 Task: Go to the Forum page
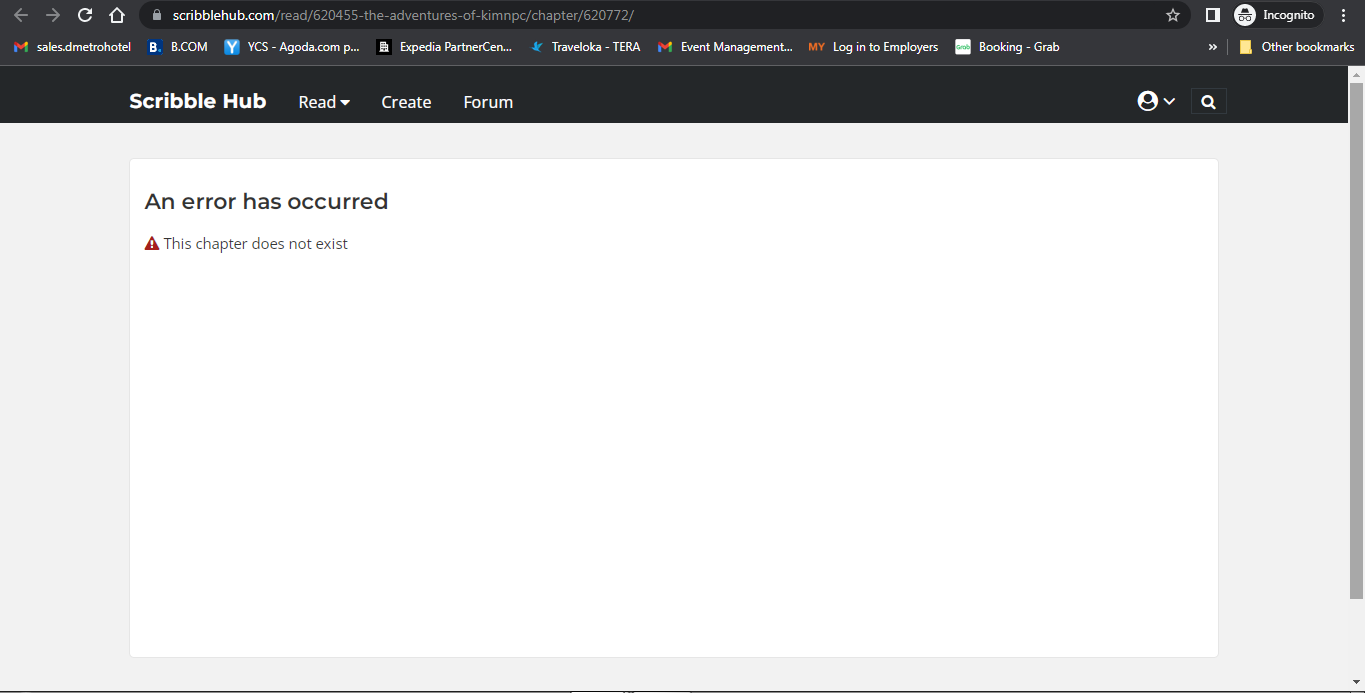tap(488, 102)
